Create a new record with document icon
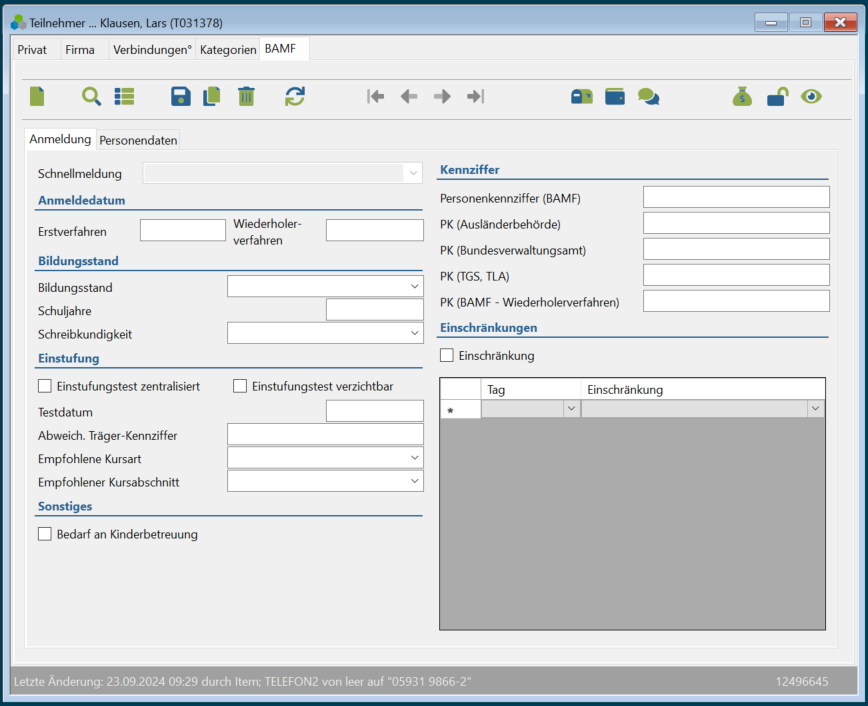868x706 pixels. (37, 96)
